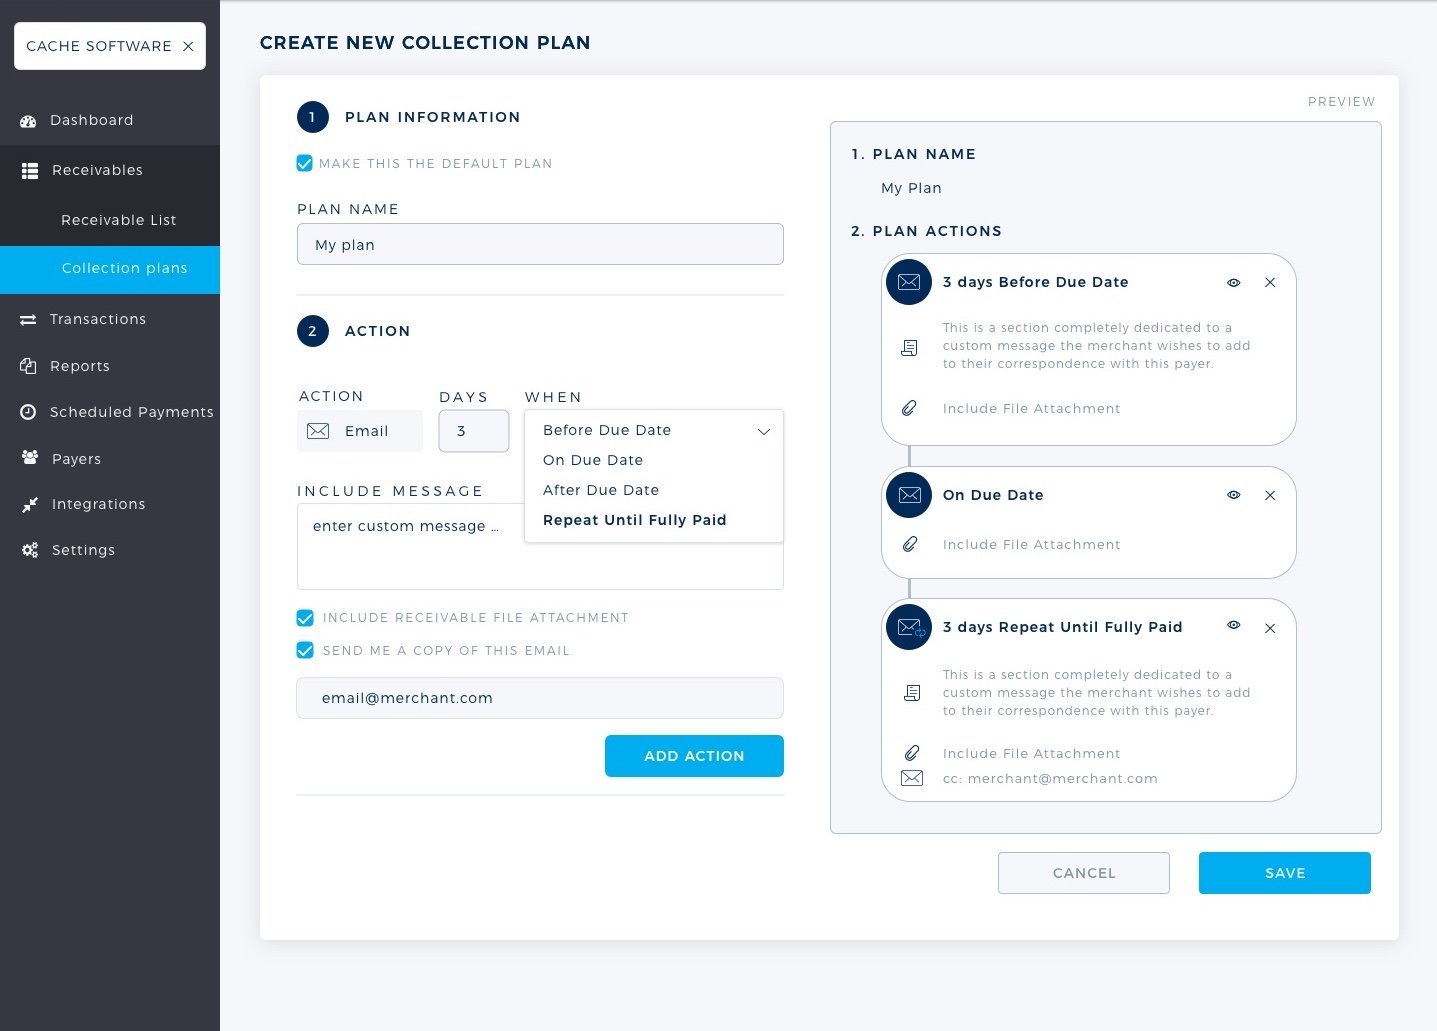Click the '3 days Repeat Until Fully Paid' title

(x=1062, y=627)
